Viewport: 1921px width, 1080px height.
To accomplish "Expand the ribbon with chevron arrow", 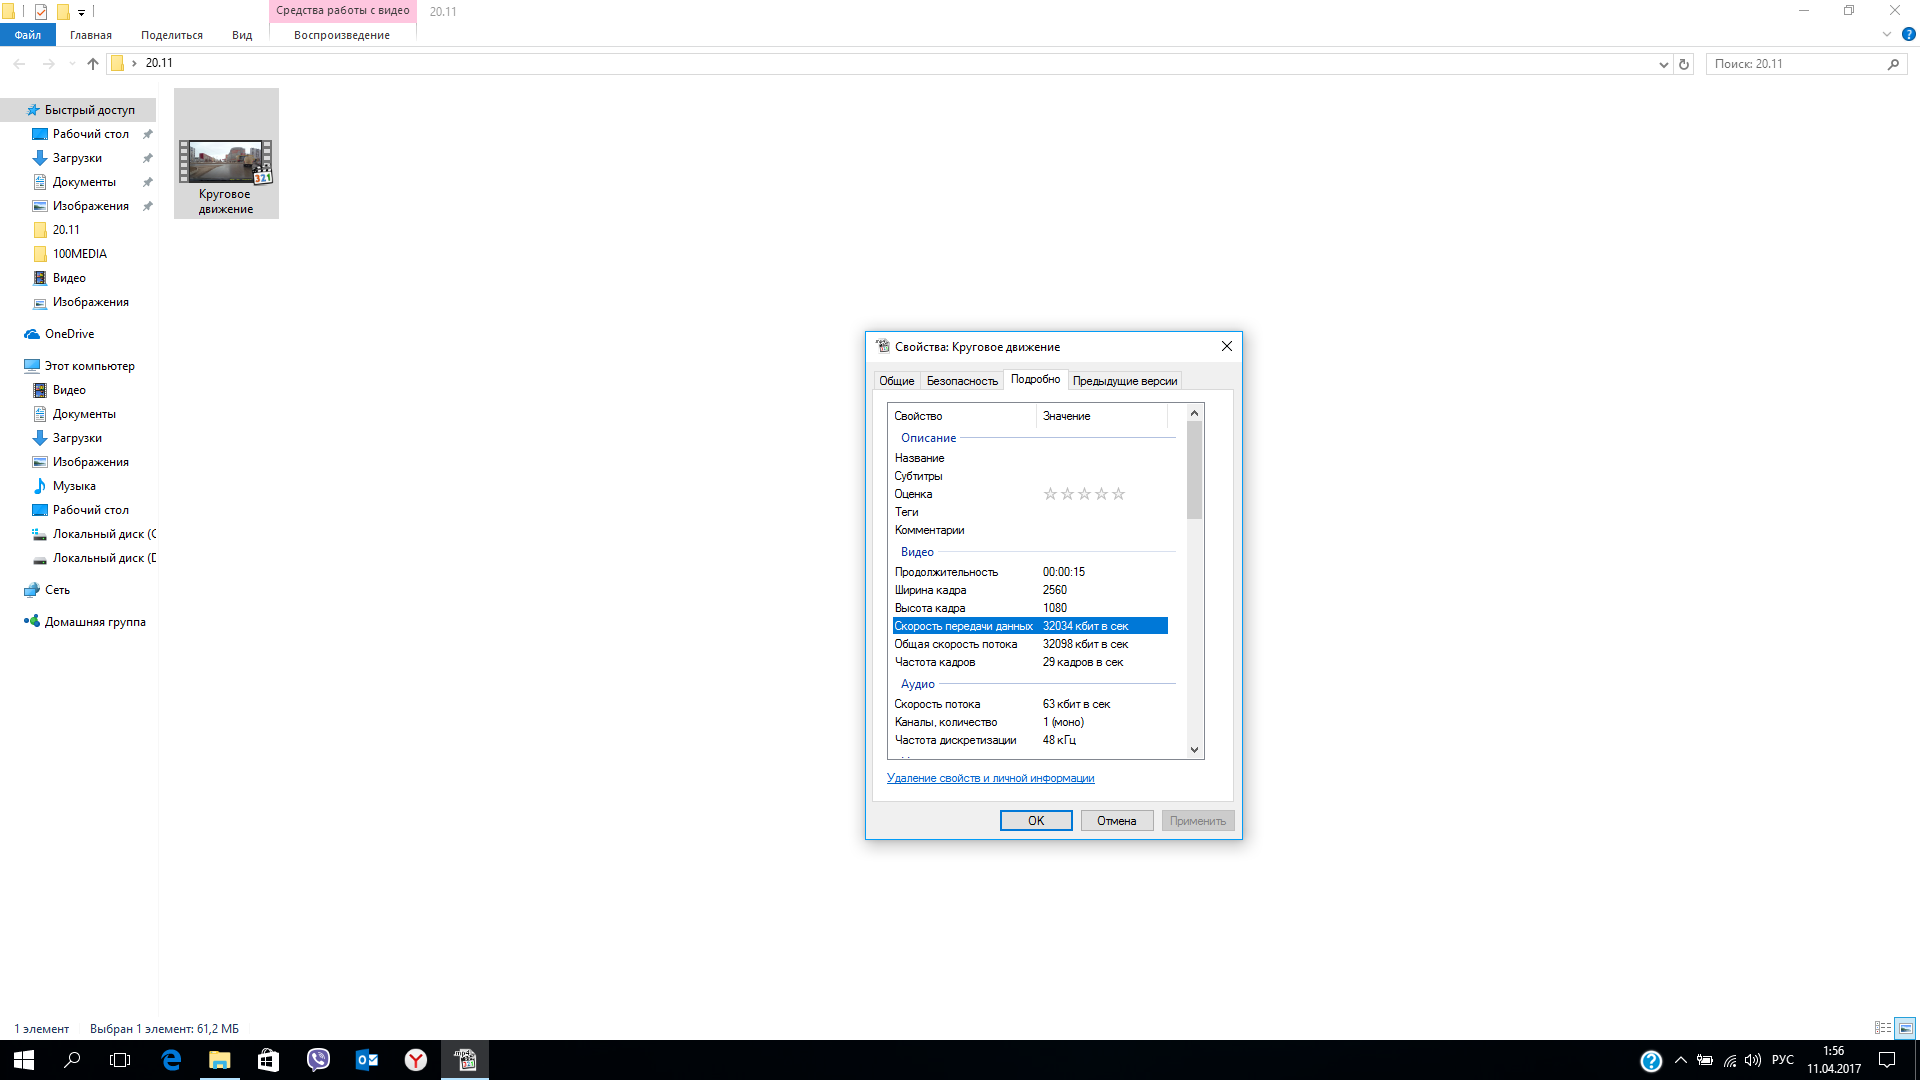I will (x=1887, y=34).
